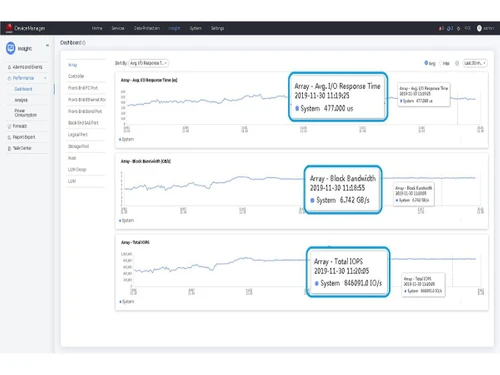Click the Dashboard page heading
Image resolution: width=500 pixels, height=375 pixels.
point(70,43)
